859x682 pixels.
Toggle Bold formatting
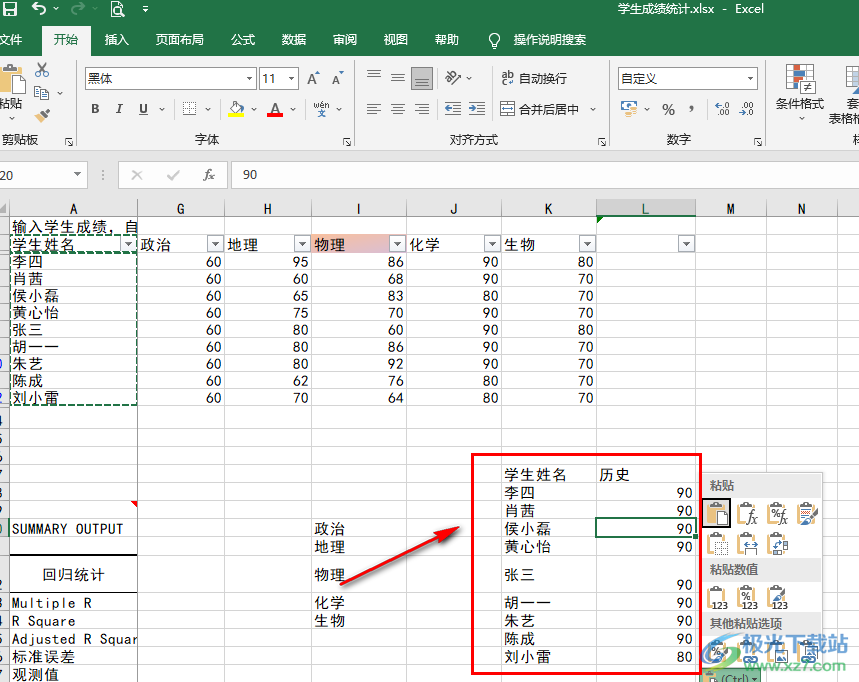click(x=95, y=109)
